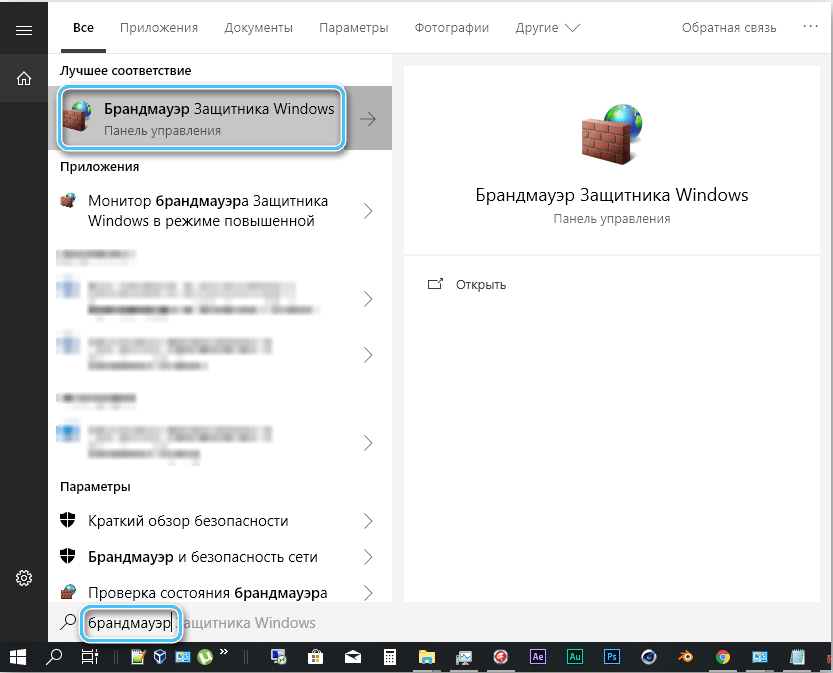Select Монитор брандмауэра Защитника Windows result
Image resolution: width=833 pixels, height=673 pixels.
click(x=208, y=211)
